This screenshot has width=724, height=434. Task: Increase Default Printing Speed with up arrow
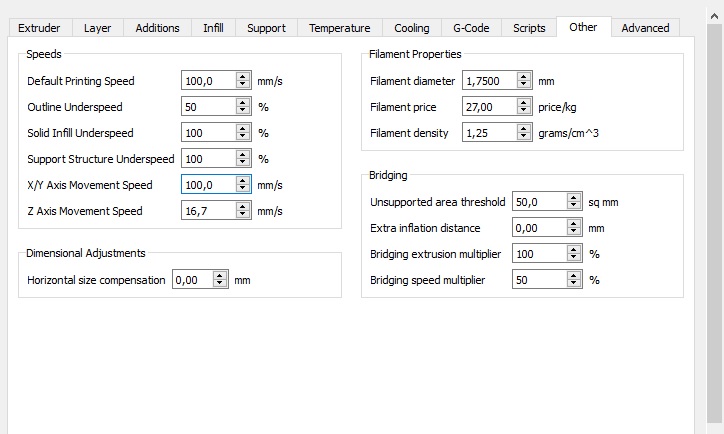coord(243,77)
